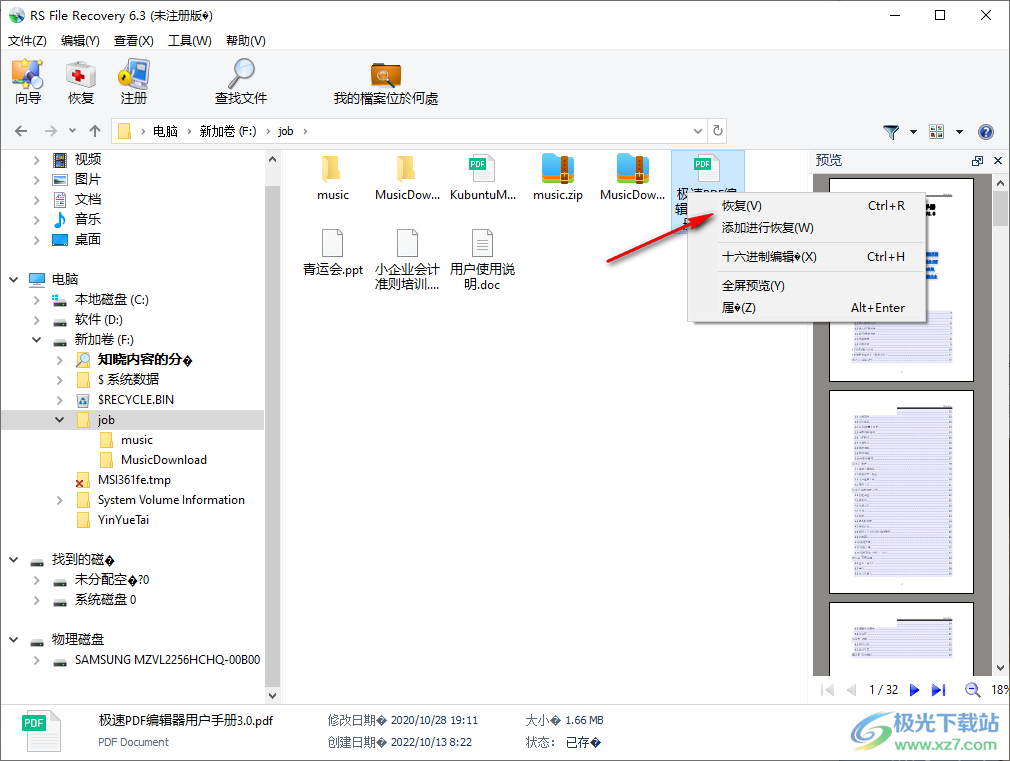Select MSI361fe.tmp in the tree
The image size is (1010, 761).
coord(134,480)
